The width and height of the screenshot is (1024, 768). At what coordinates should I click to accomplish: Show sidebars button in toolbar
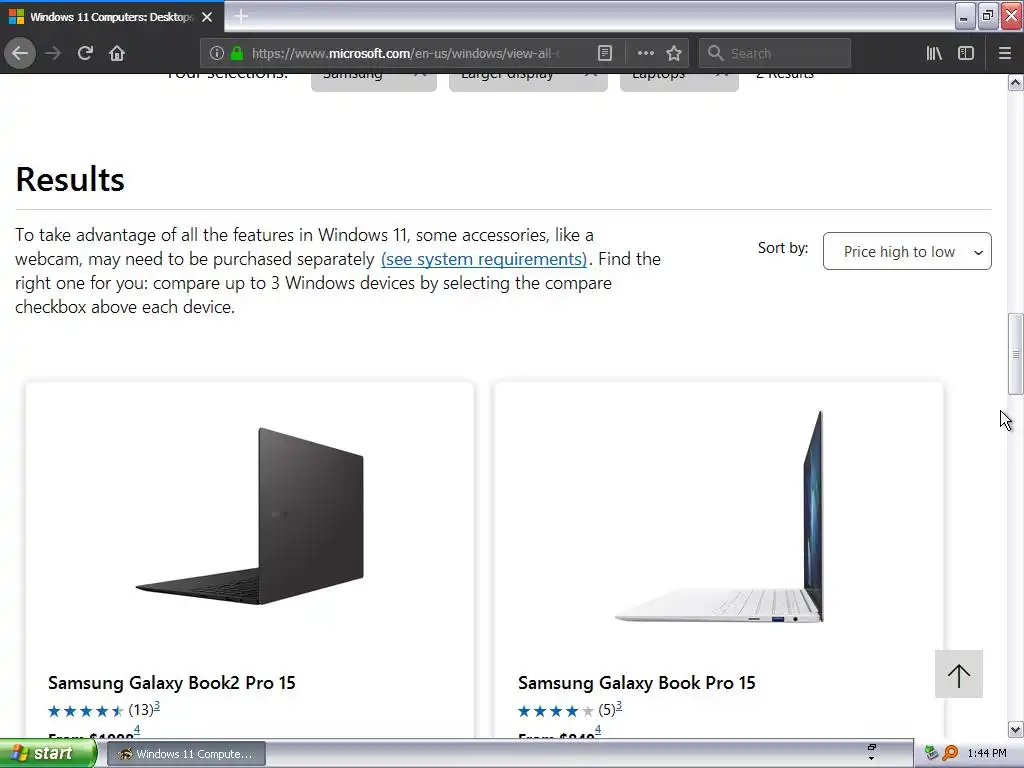[x=966, y=53]
